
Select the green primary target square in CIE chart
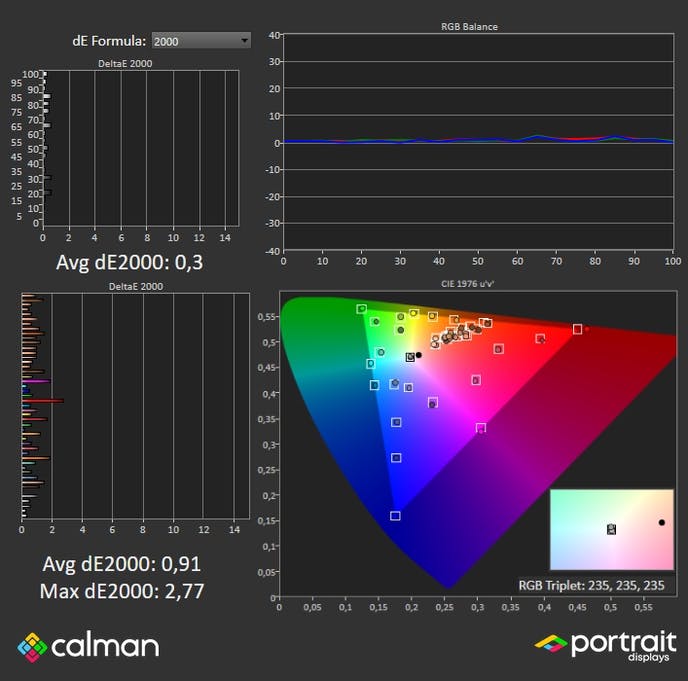point(361,309)
